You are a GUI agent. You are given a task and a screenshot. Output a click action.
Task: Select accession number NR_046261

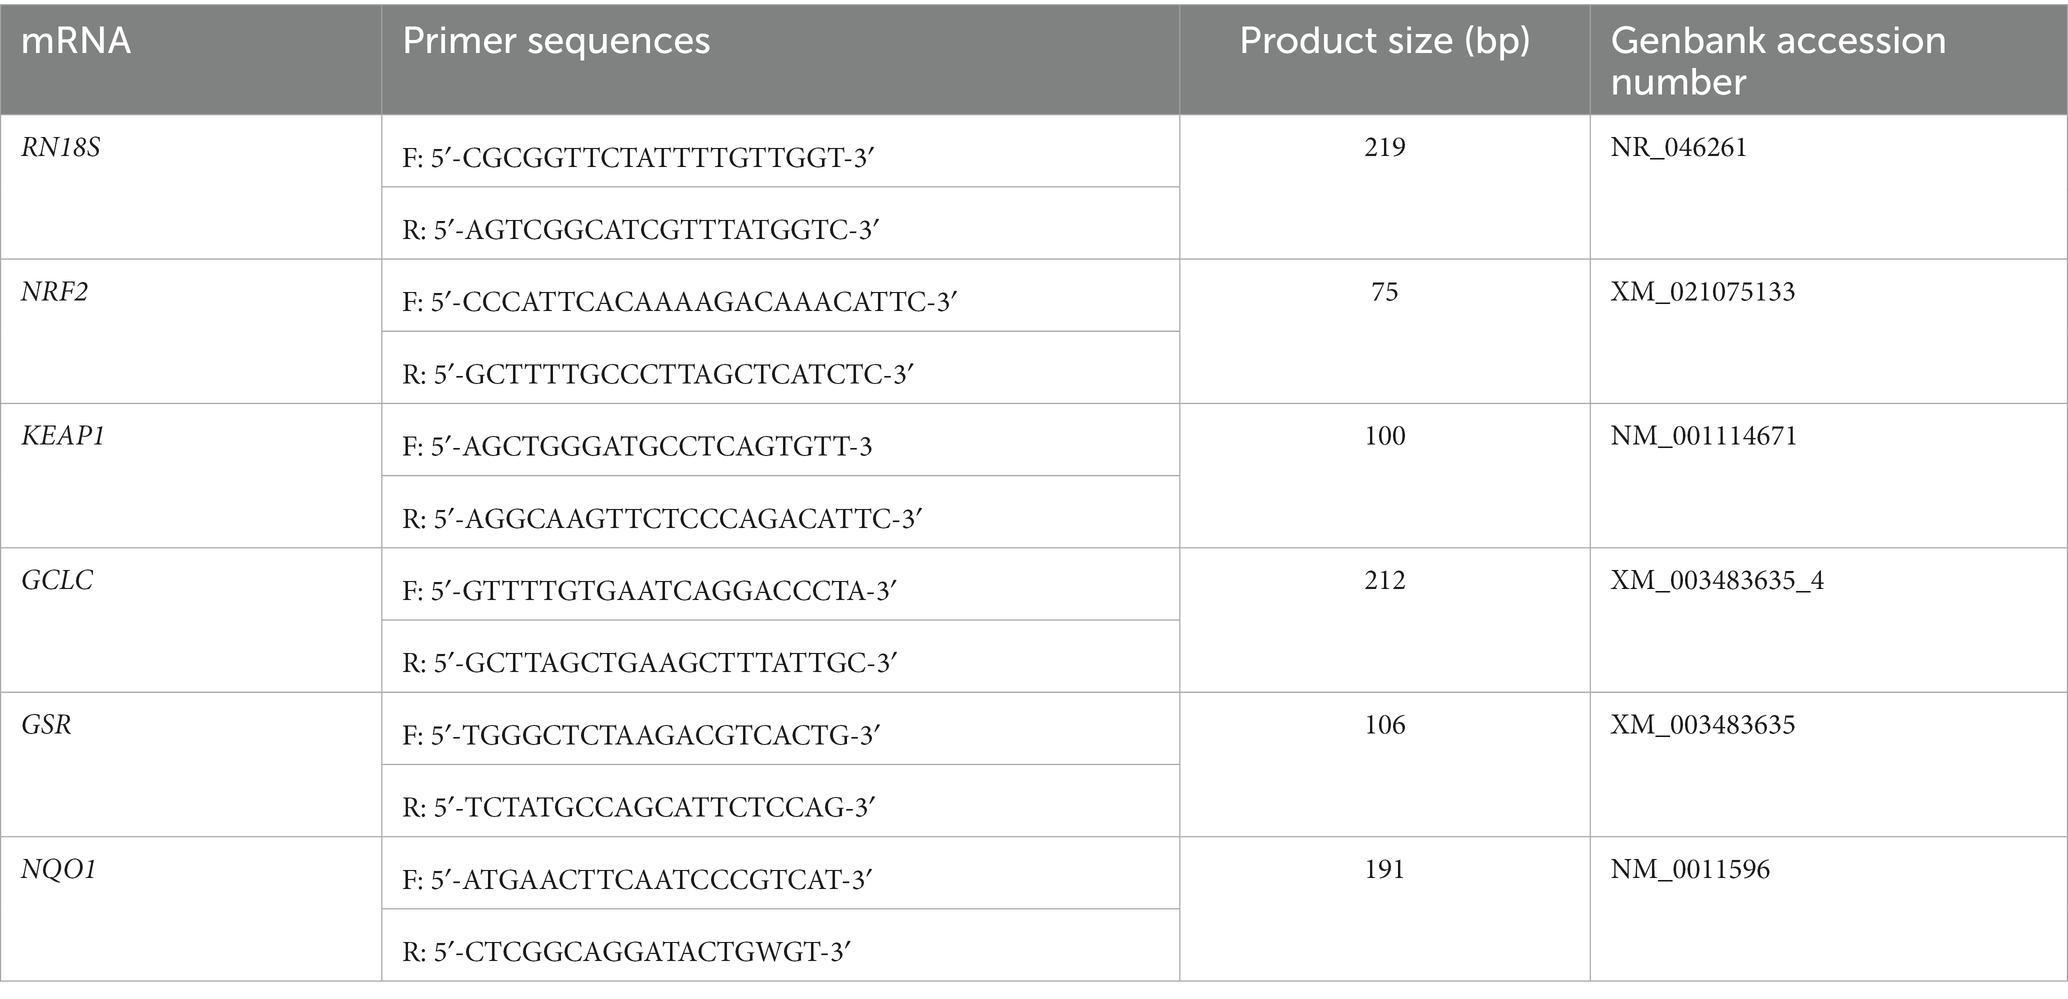pos(1678,148)
